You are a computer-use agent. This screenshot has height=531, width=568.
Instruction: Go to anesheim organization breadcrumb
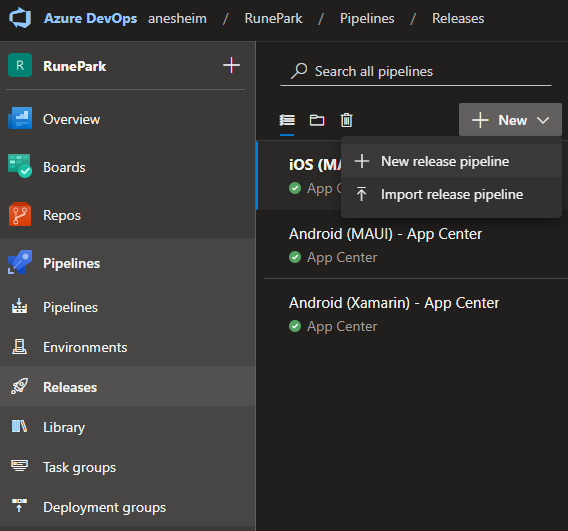(x=177, y=18)
